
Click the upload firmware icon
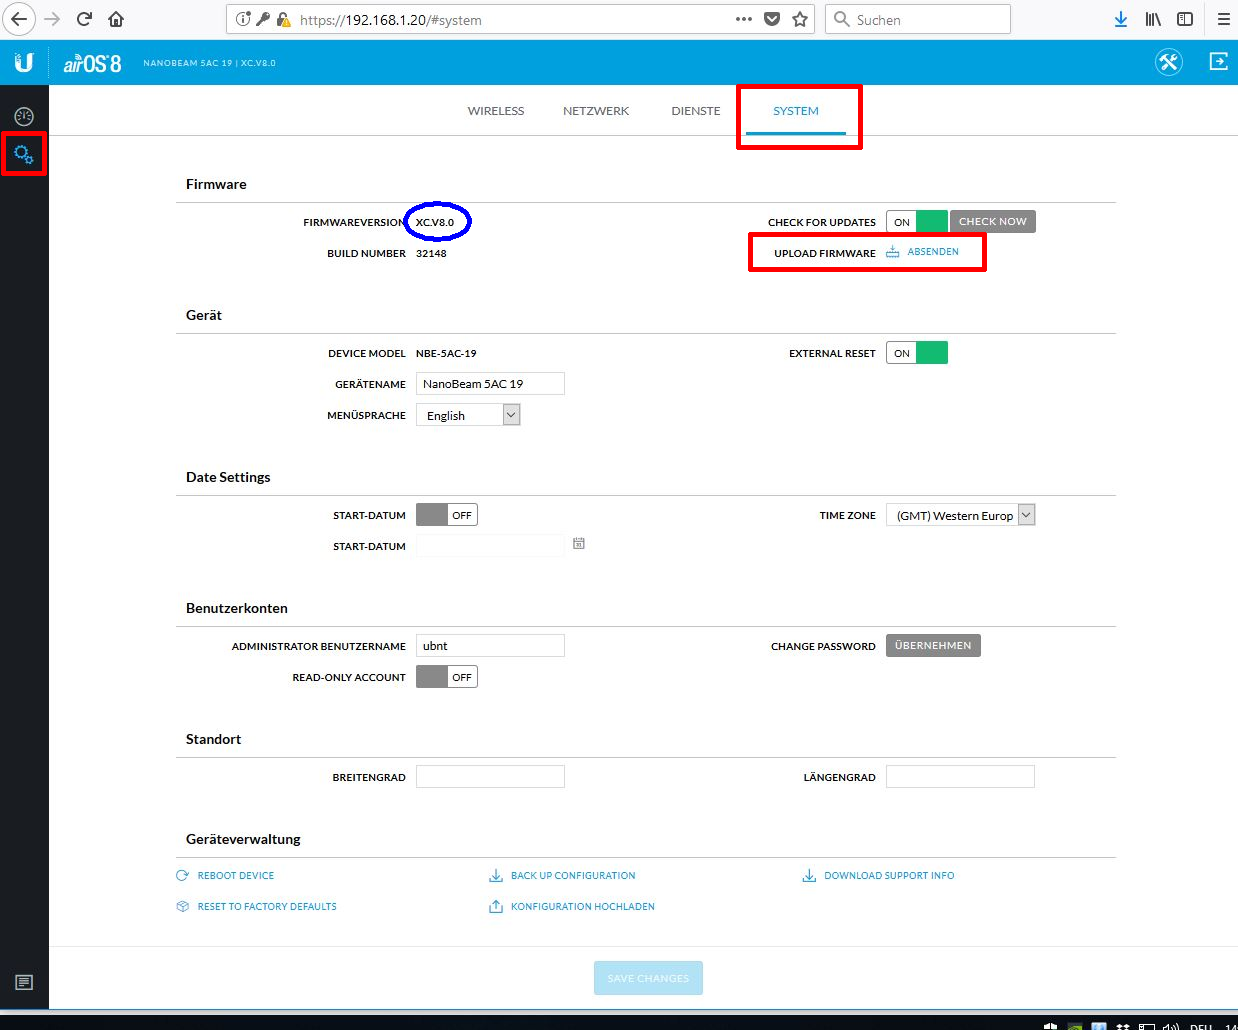pos(893,252)
